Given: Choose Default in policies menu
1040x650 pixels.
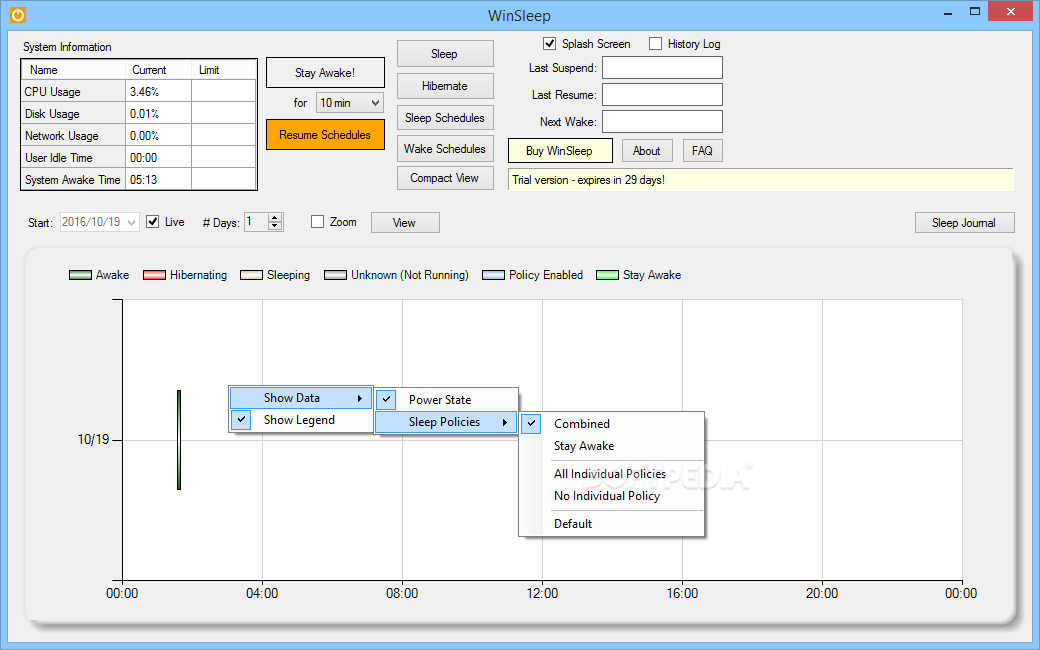Looking at the screenshot, I should (573, 524).
